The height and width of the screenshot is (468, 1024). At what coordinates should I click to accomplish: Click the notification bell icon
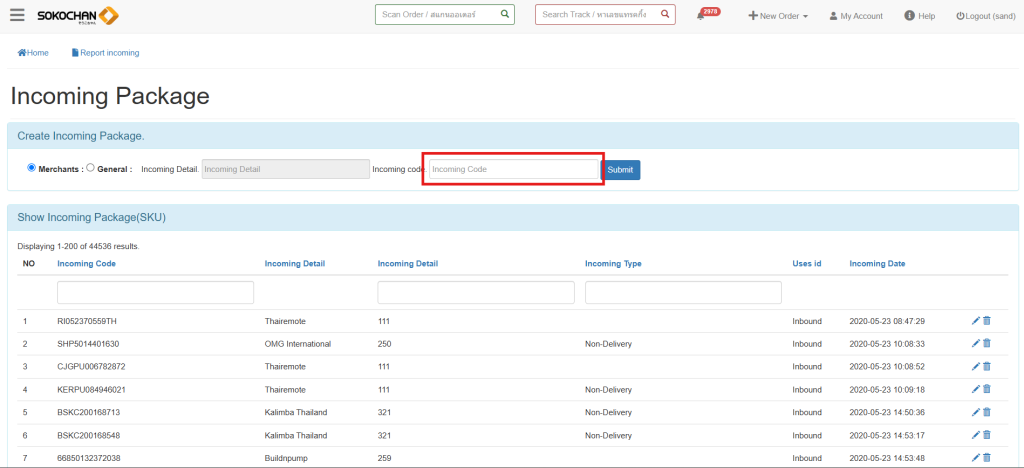[701, 16]
